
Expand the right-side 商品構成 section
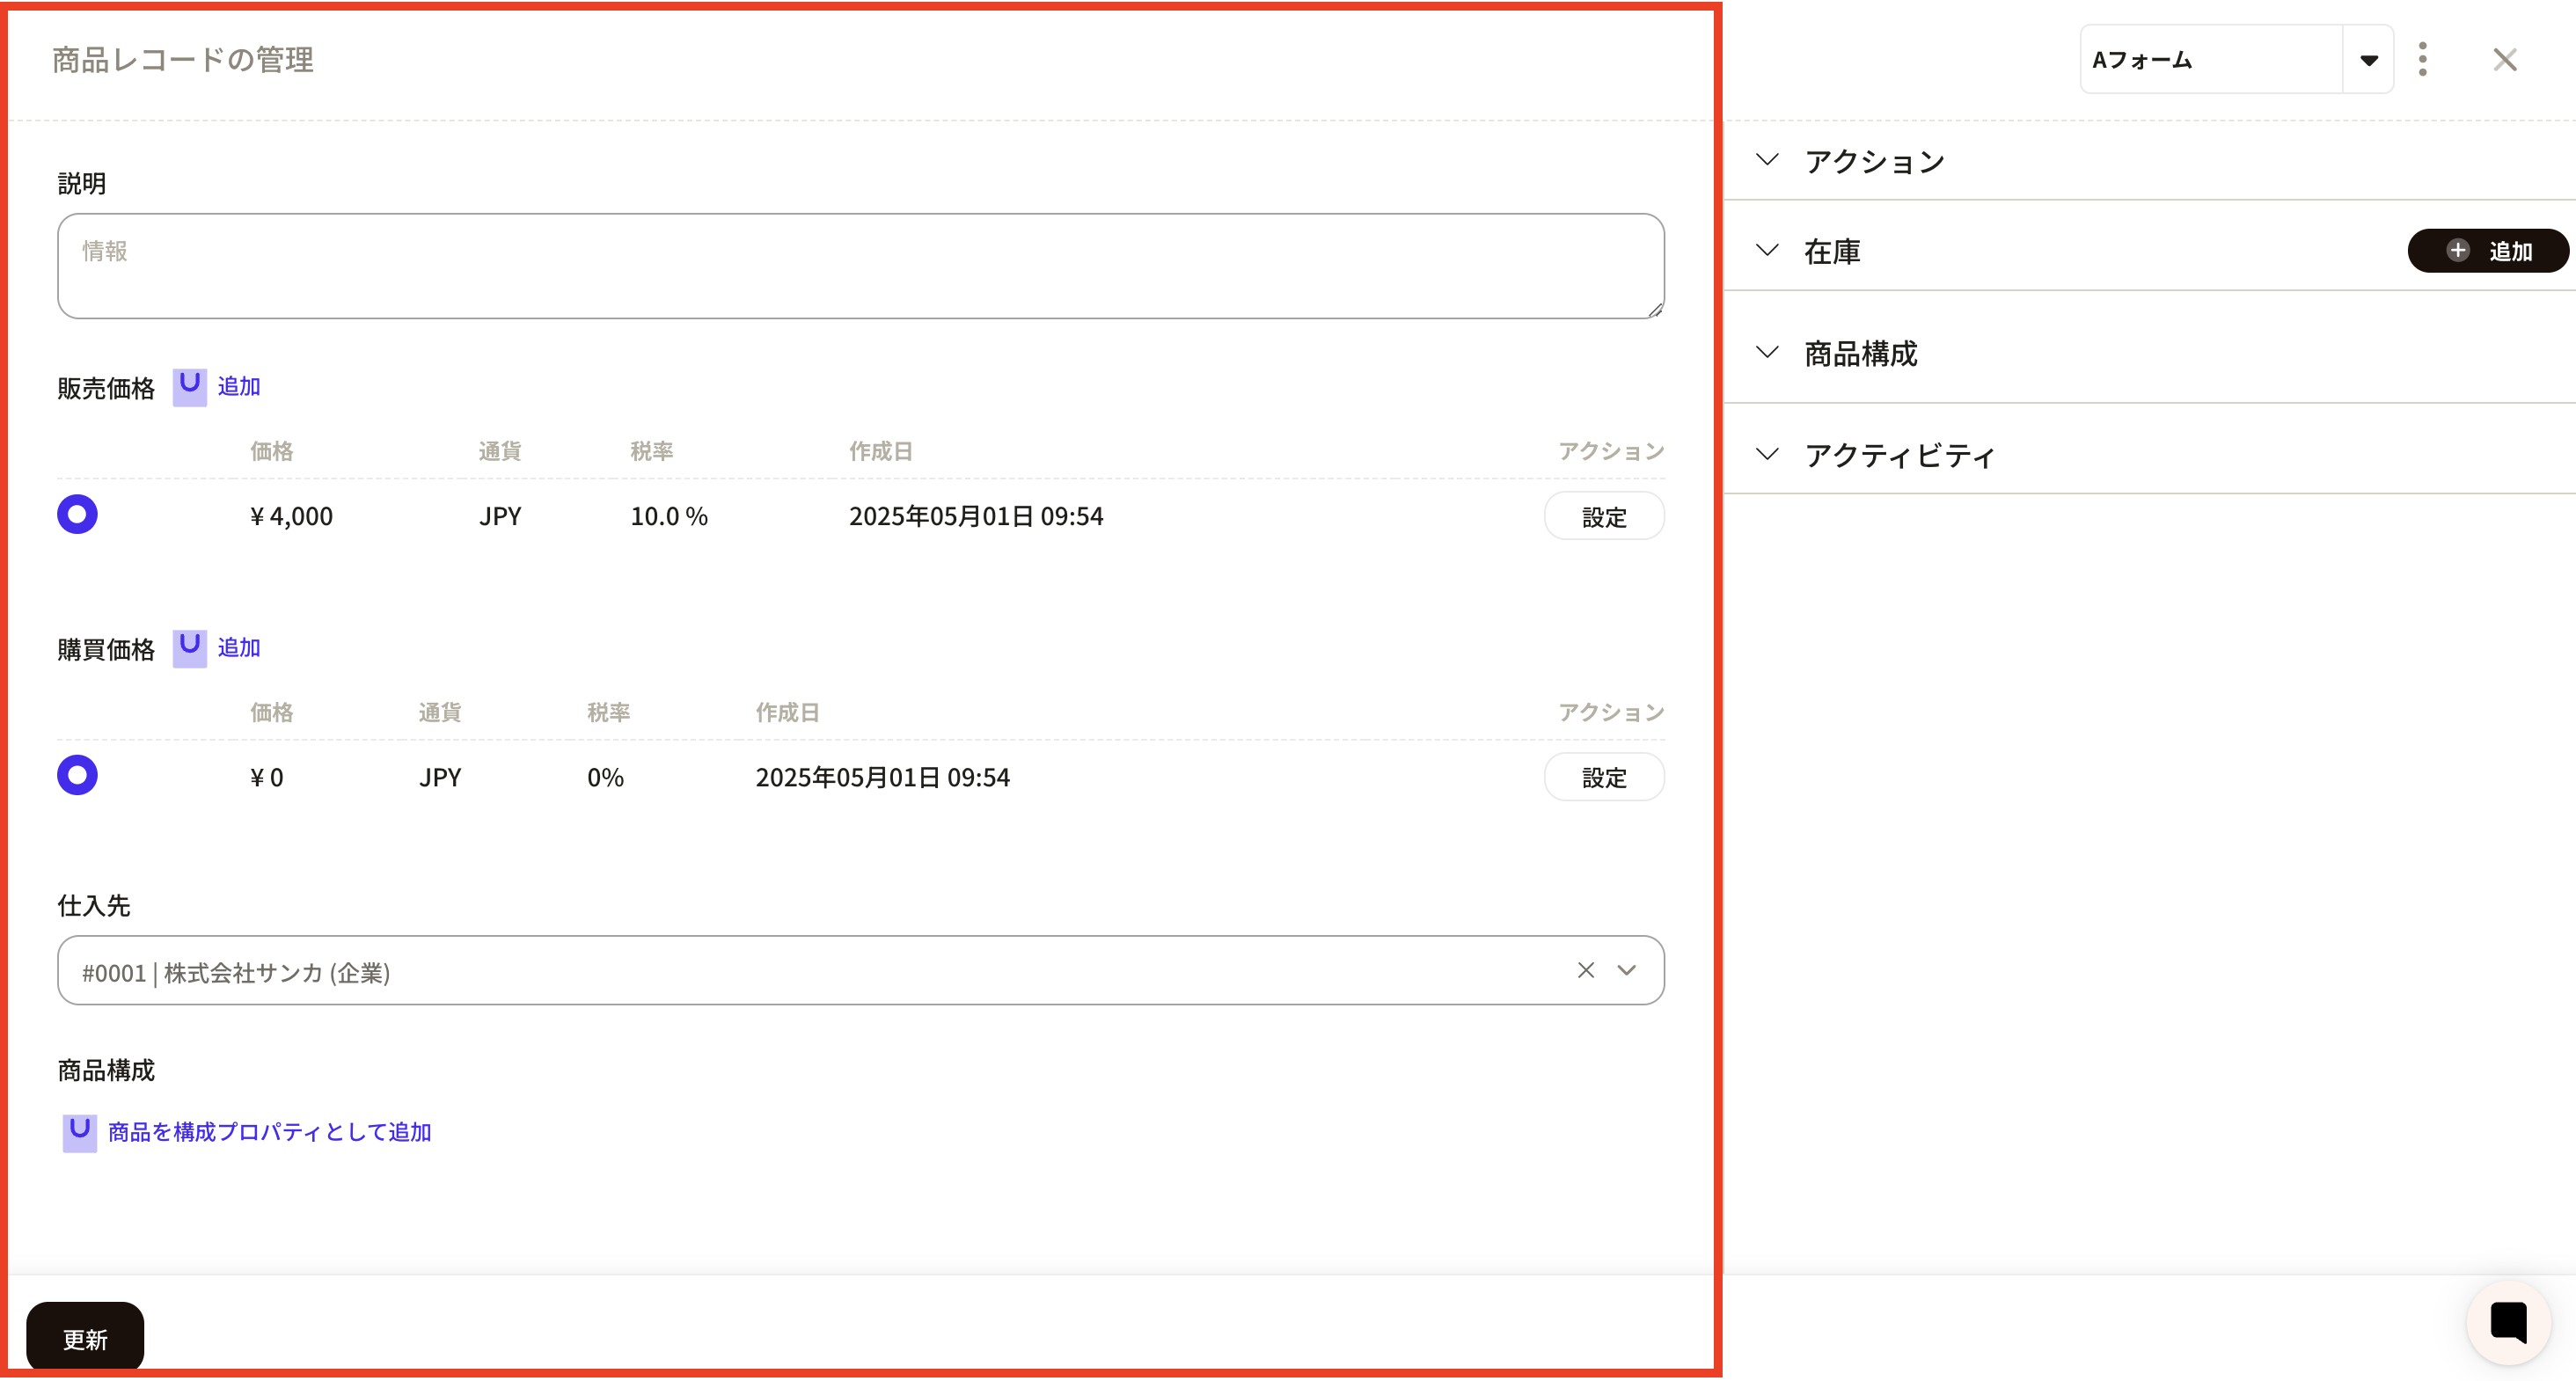click(1767, 352)
